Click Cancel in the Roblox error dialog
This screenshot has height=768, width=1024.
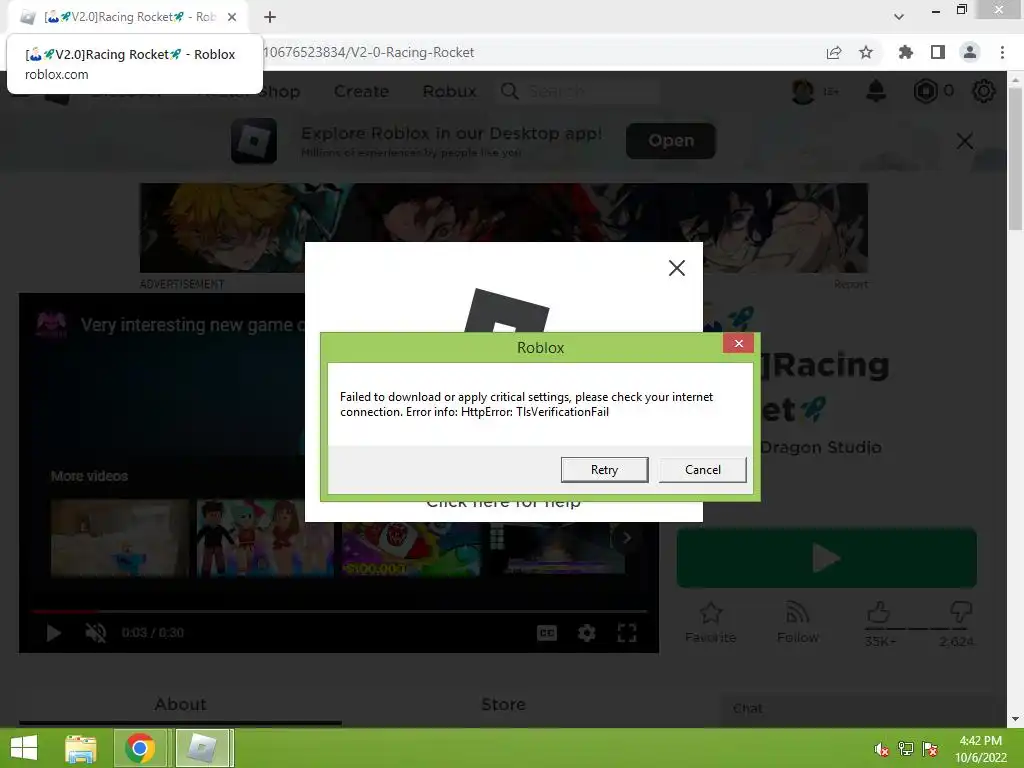(x=703, y=470)
